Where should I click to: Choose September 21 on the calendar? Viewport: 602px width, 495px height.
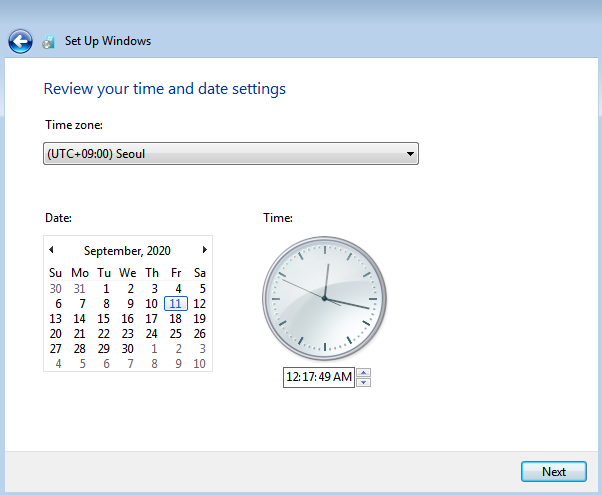click(79, 334)
